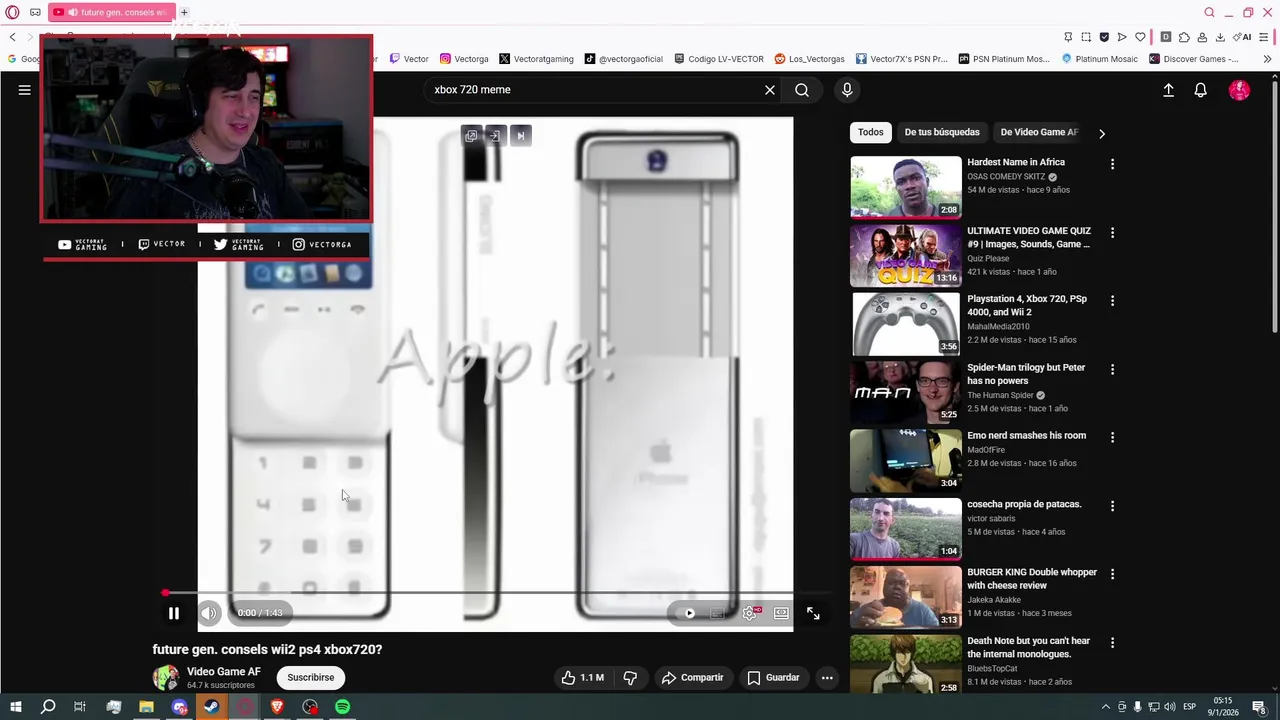Run the YouTube search with magnifier button

[x=802, y=90]
